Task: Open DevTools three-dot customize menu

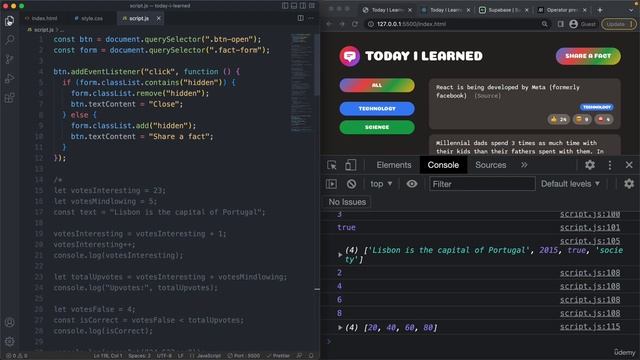Action: (x=610, y=165)
